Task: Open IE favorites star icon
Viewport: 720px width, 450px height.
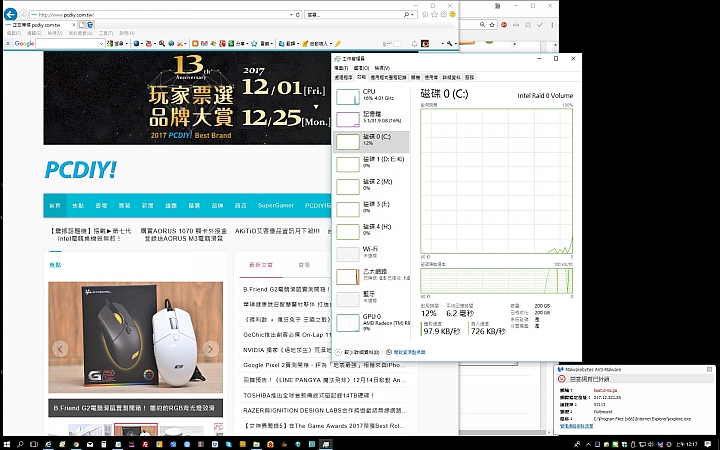Action: coord(434,15)
